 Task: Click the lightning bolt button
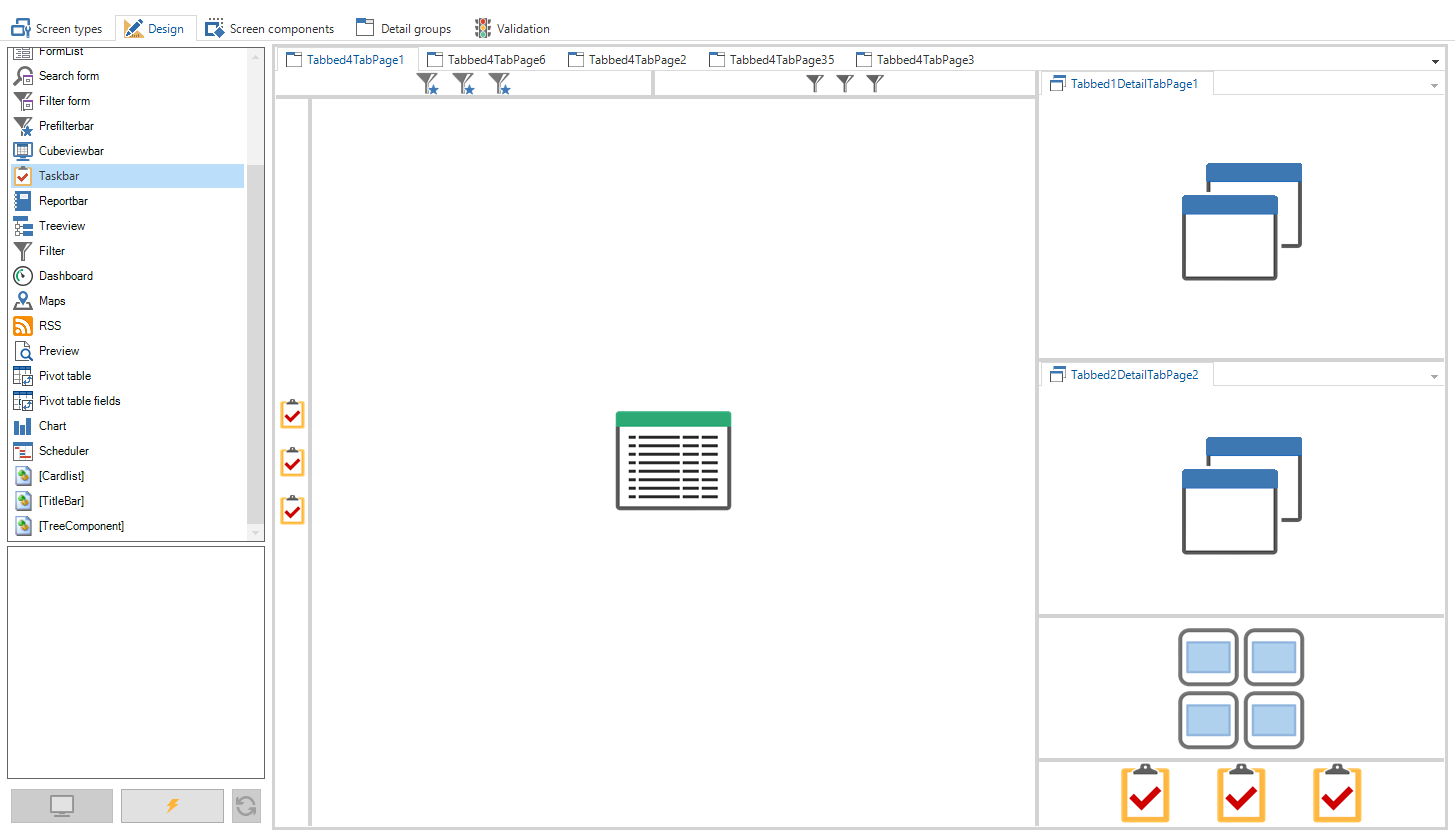pos(172,805)
